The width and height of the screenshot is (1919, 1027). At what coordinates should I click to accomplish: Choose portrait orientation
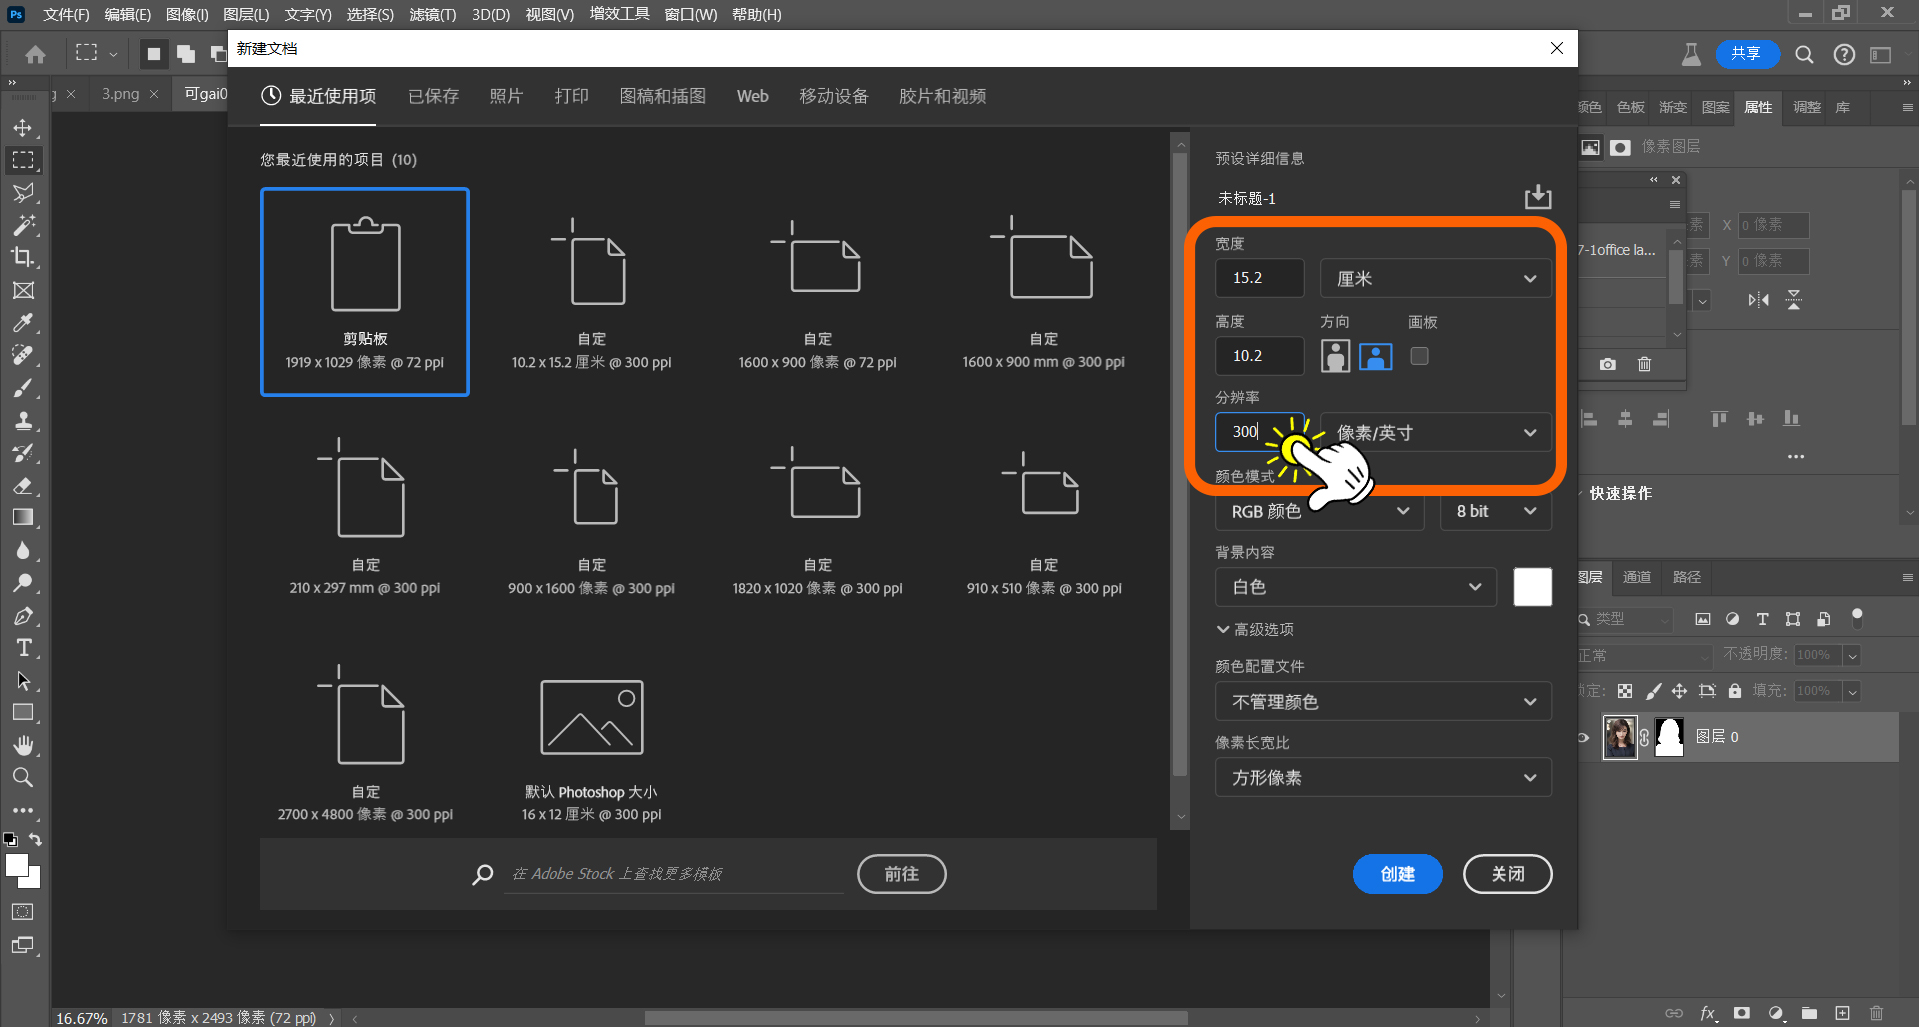[x=1335, y=356]
